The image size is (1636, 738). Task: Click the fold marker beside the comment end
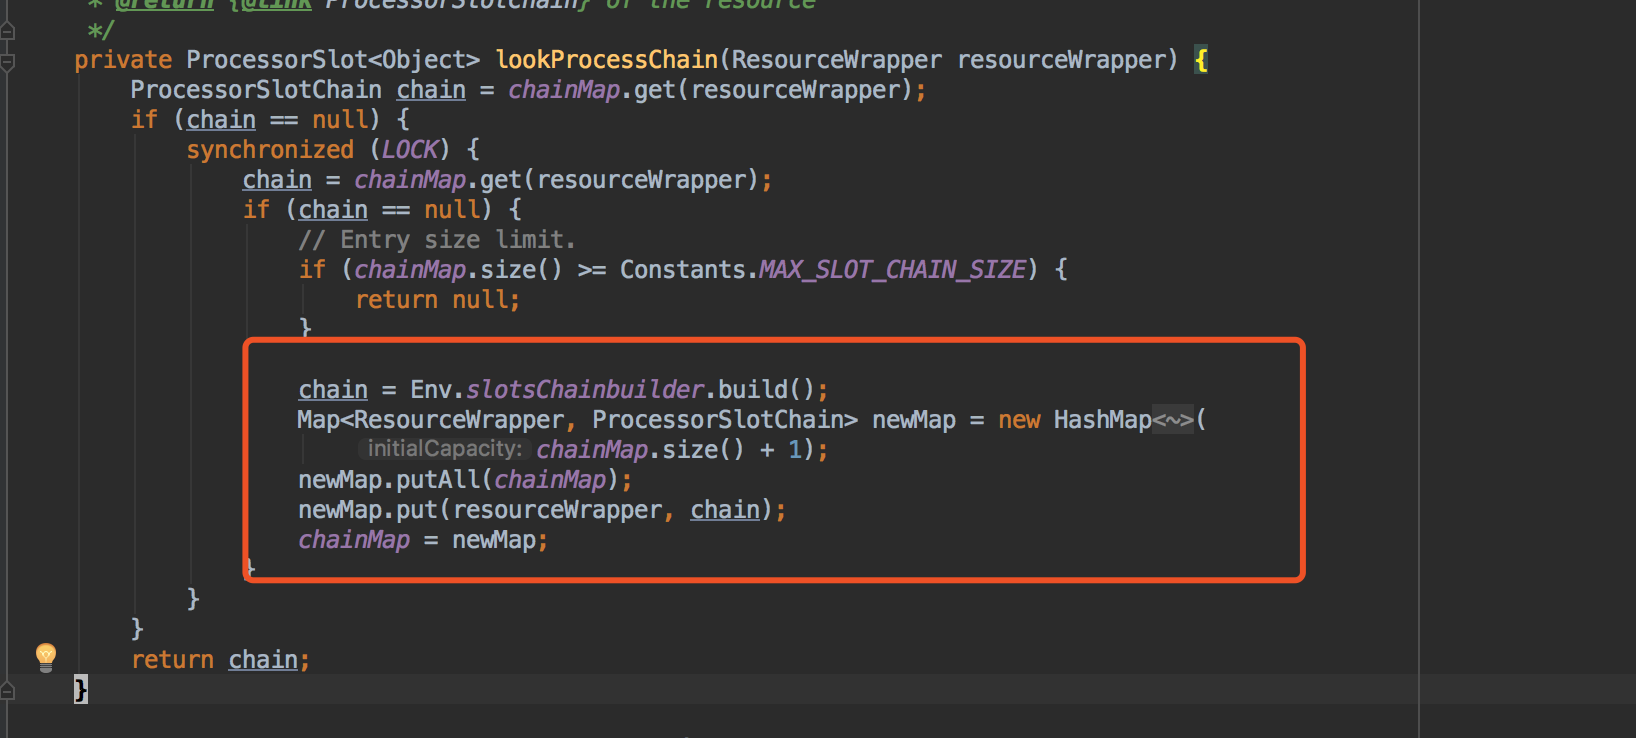(7, 31)
